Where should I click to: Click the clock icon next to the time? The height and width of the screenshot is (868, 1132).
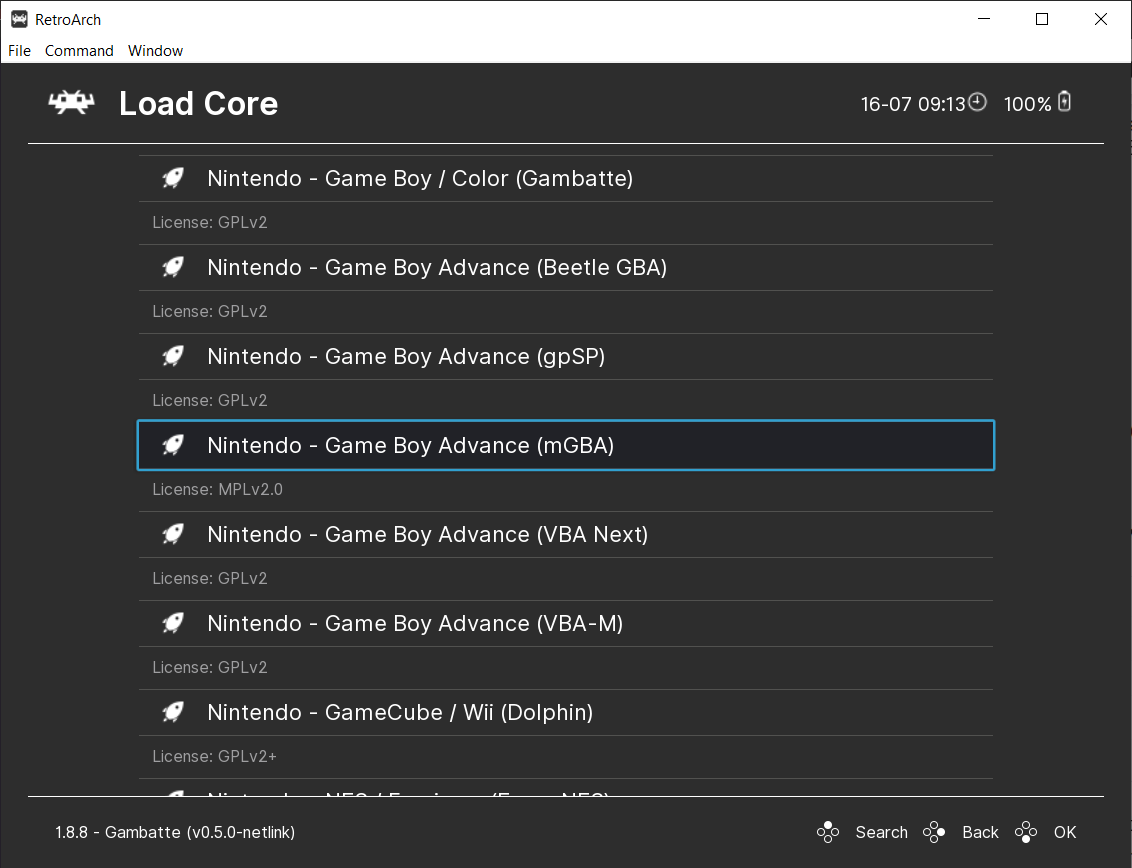point(978,102)
